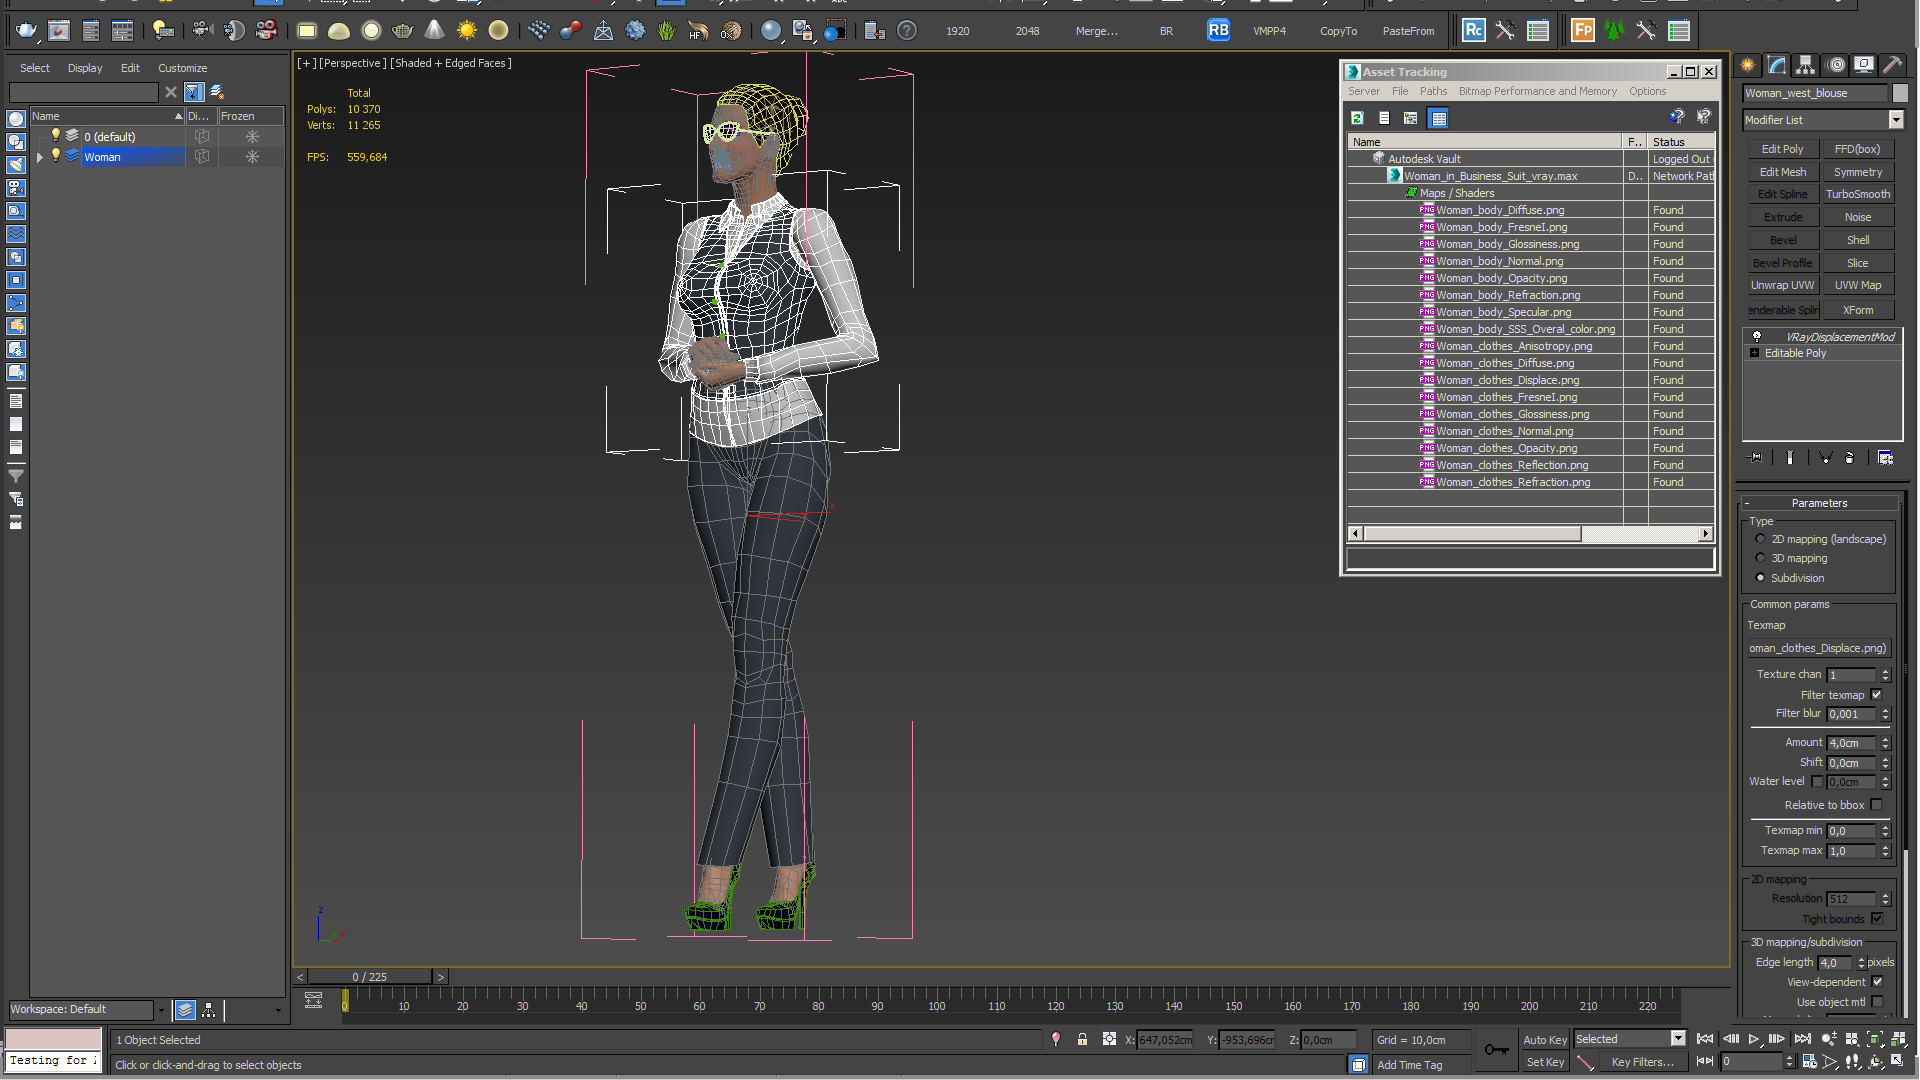Toggle the selection lock padlock icon
The image size is (1920, 1080).
1082,1040
